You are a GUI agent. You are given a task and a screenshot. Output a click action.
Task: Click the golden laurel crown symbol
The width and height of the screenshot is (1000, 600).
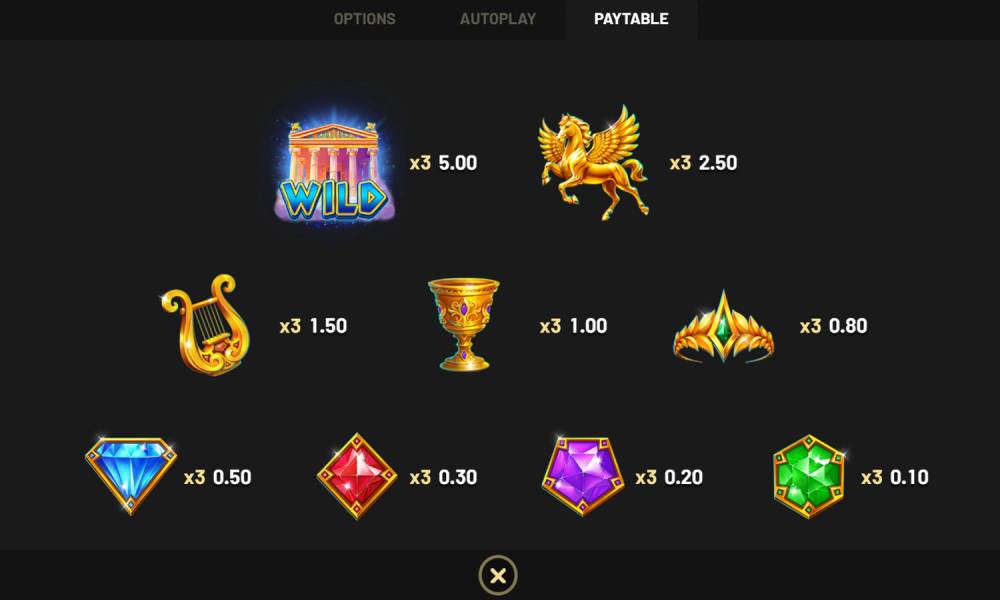click(723, 326)
